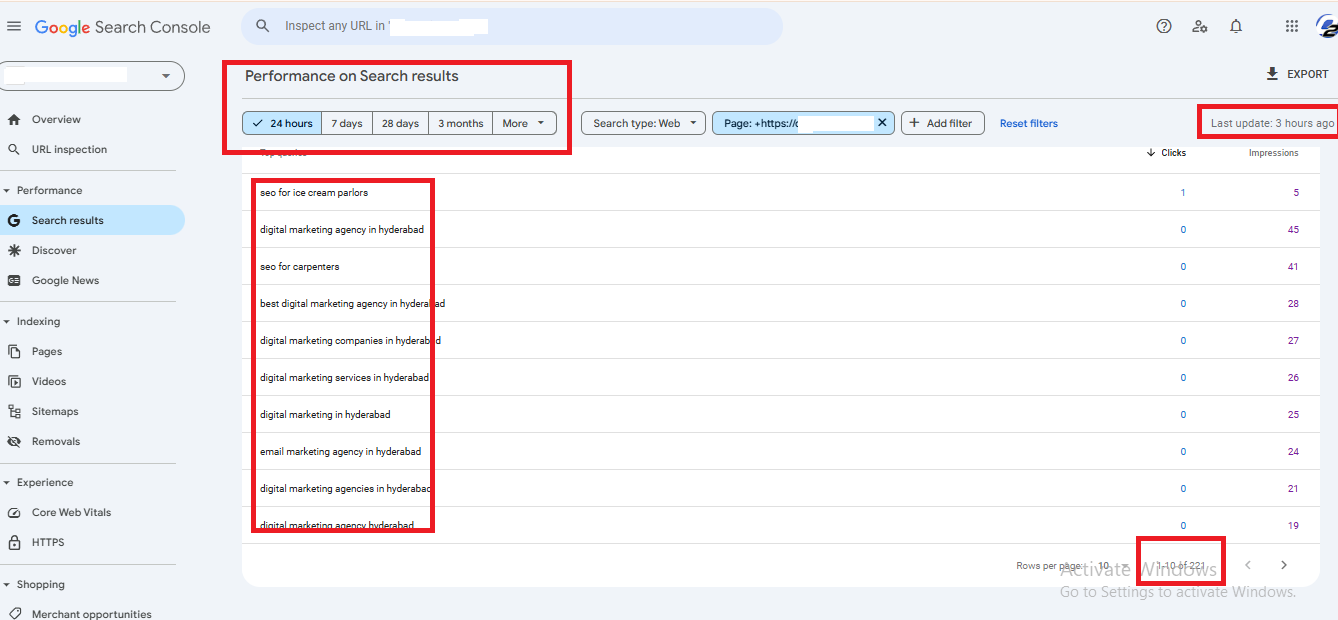Click the Add filter button
Image resolution: width=1338 pixels, height=620 pixels.
[x=943, y=123]
